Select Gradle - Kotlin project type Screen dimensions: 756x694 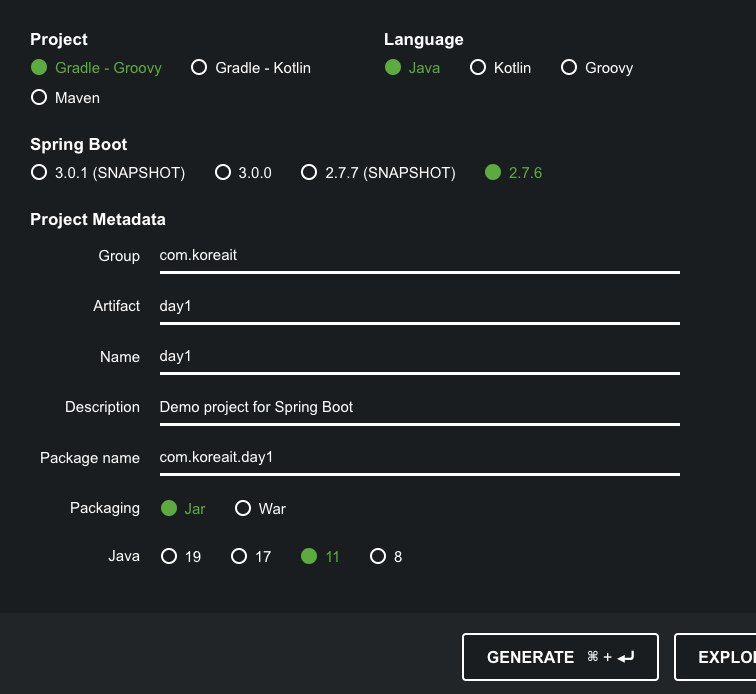coord(251,68)
